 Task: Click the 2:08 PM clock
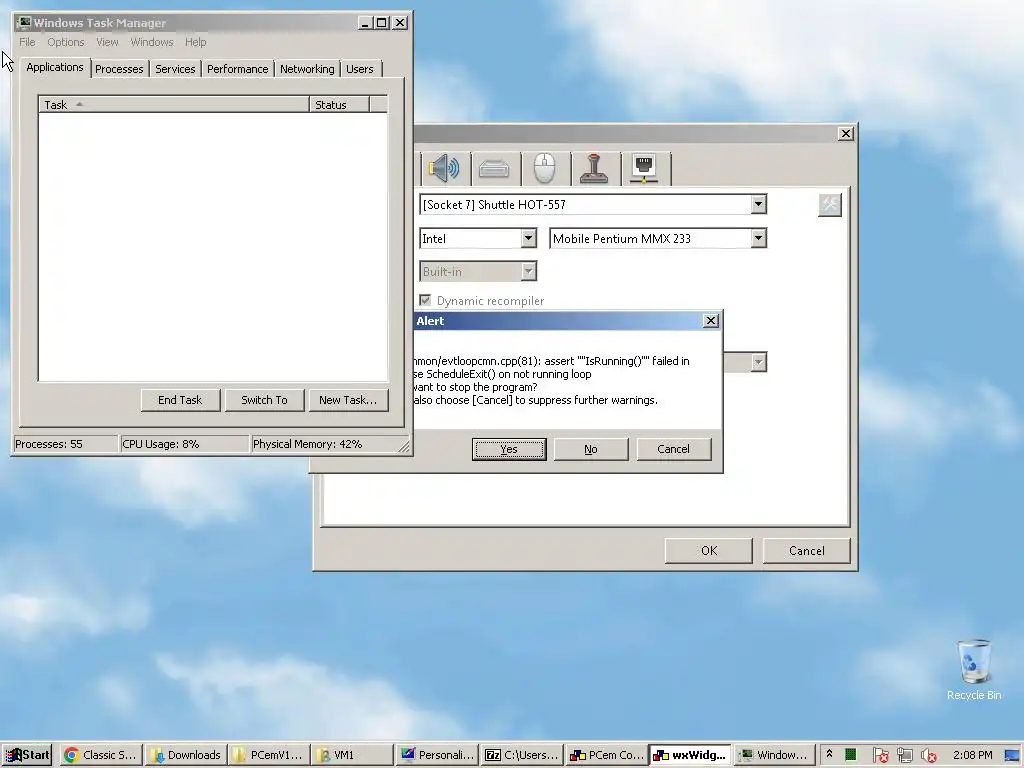pos(972,755)
